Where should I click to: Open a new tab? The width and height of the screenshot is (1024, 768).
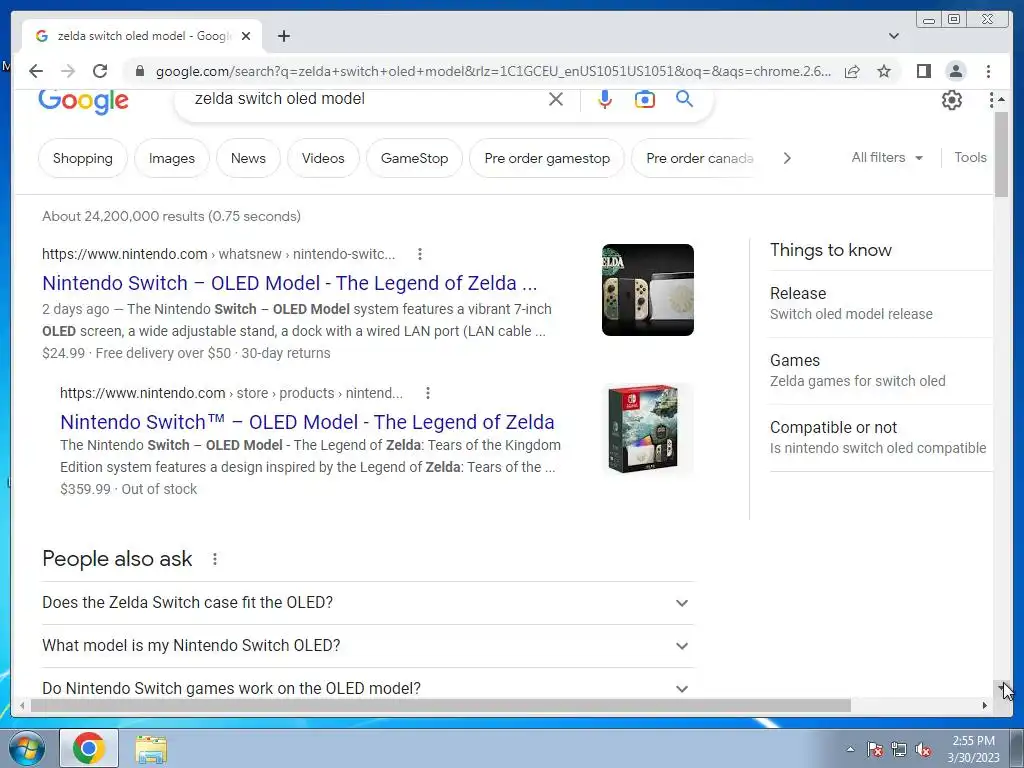[x=283, y=36]
